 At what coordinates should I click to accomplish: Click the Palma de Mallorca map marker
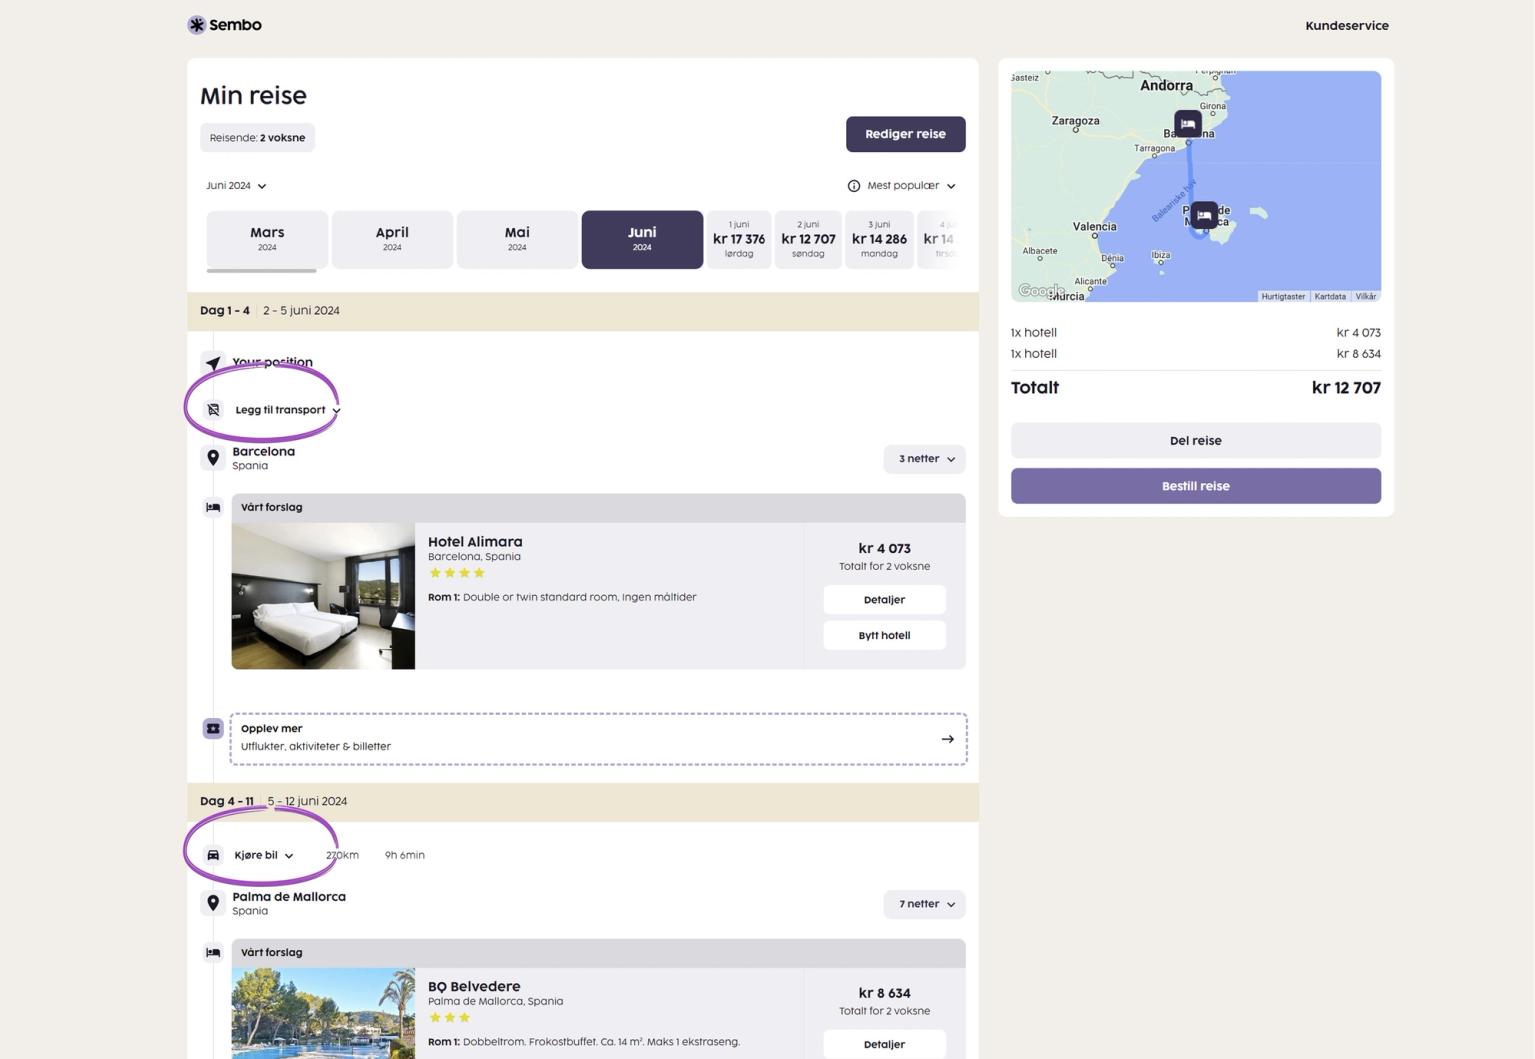click(x=1204, y=215)
